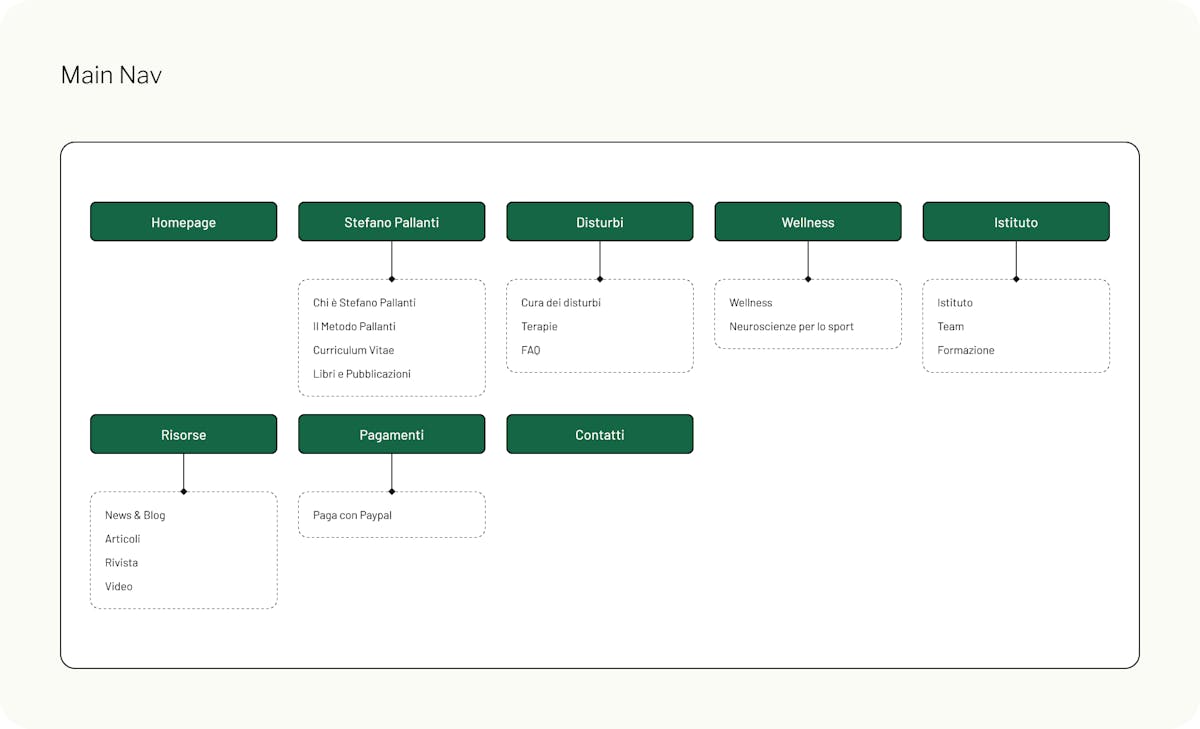The width and height of the screenshot is (1200, 729).
Task: Open the Disturbi nav box
Action: click(x=599, y=222)
